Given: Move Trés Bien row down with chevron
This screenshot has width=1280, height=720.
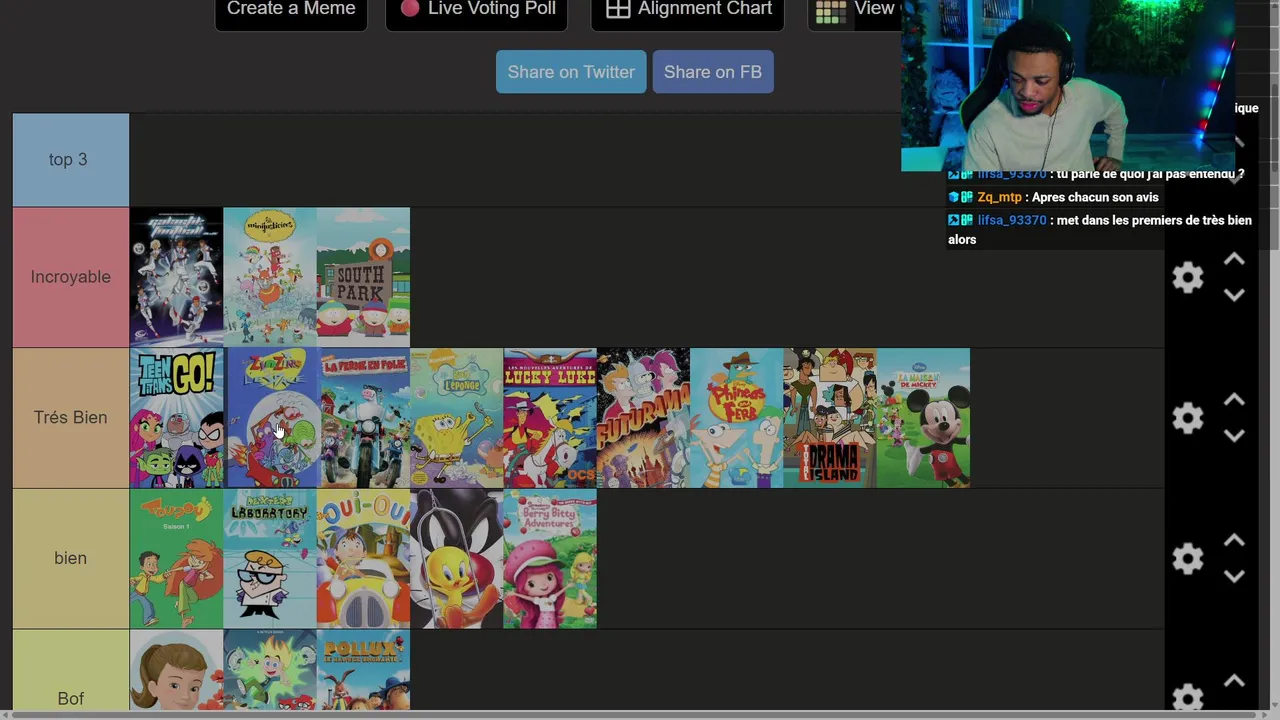Looking at the screenshot, I should point(1234,436).
